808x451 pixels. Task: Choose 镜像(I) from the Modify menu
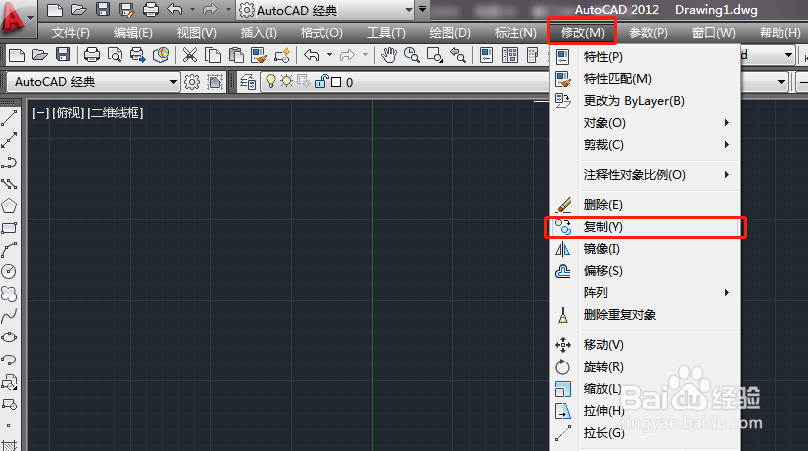tap(644, 249)
